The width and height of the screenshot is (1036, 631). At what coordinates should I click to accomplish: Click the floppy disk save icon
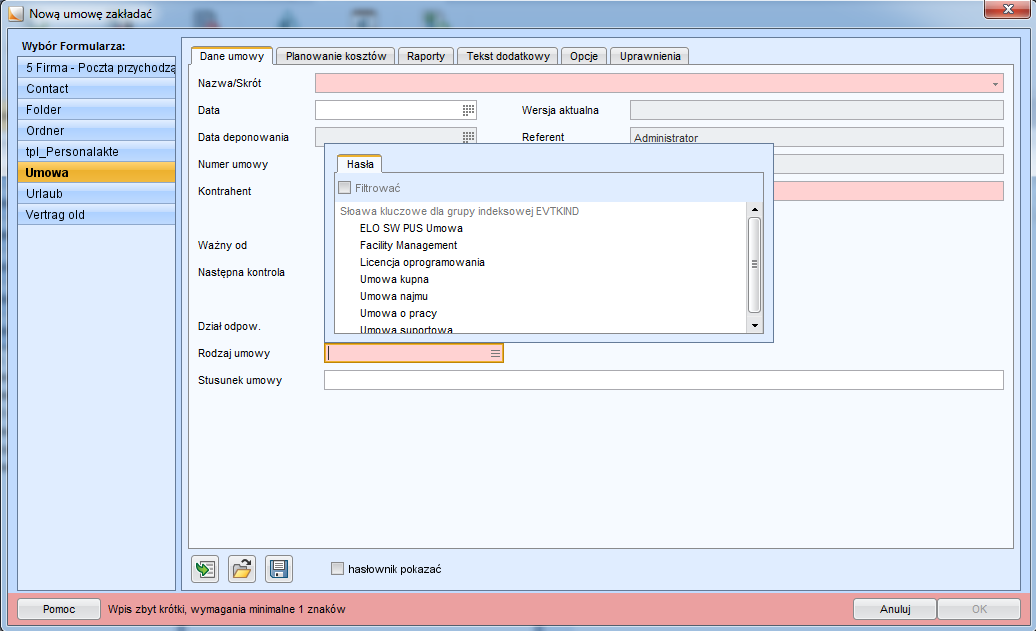(x=279, y=569)
